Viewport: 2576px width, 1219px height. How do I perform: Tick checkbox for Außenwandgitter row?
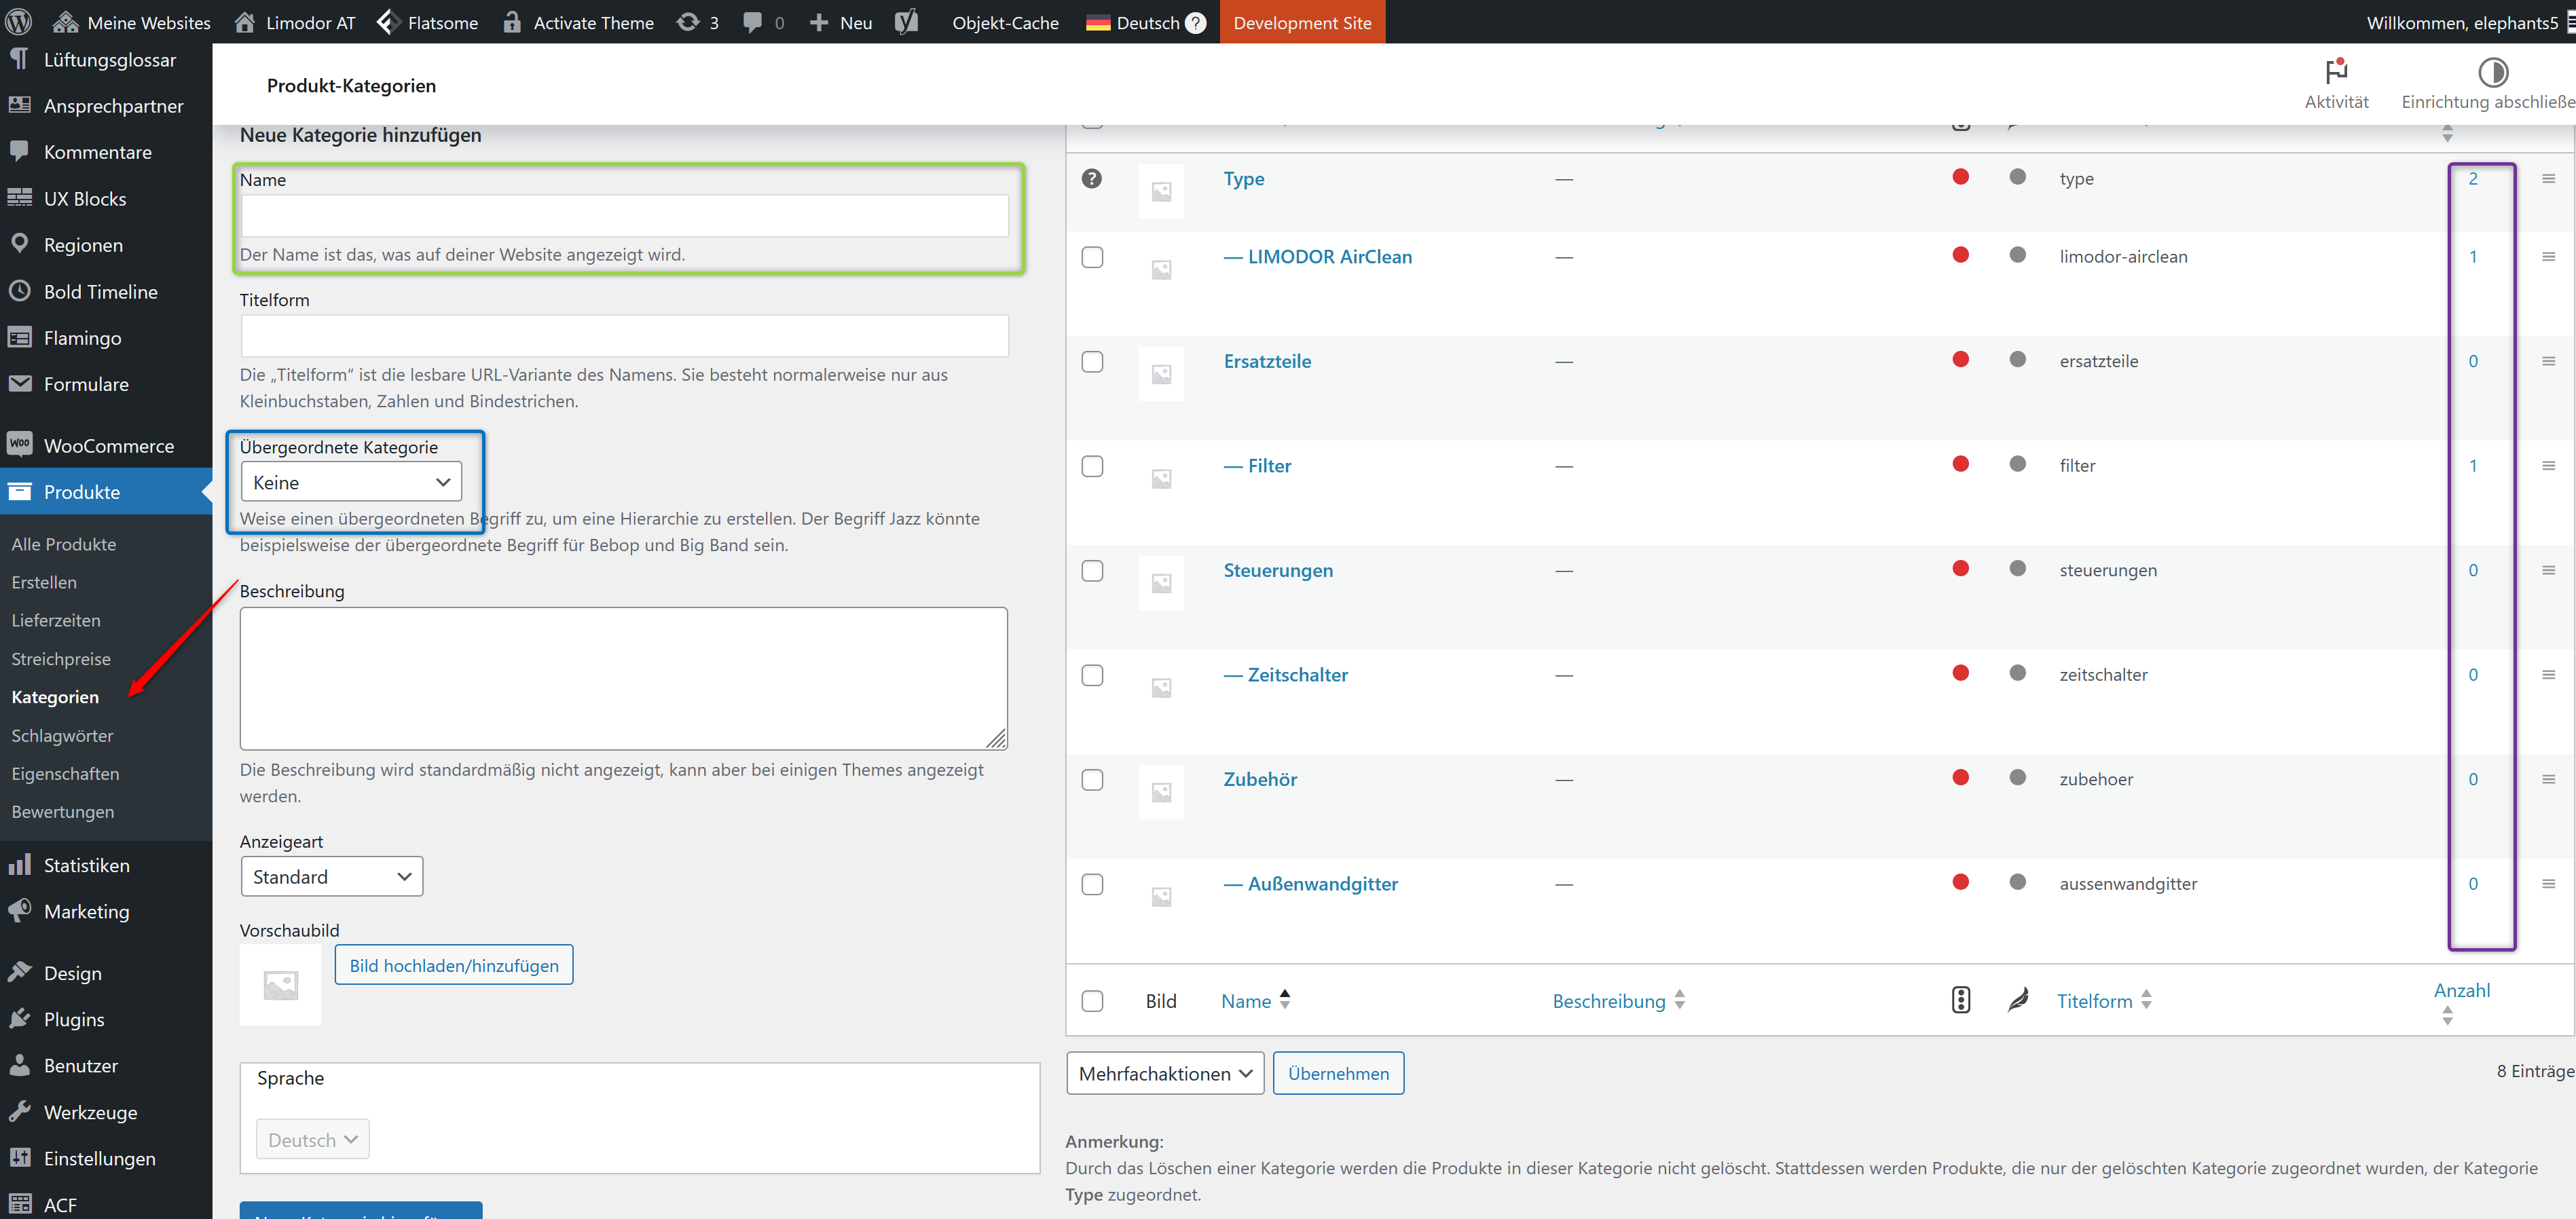[1092, 884]
